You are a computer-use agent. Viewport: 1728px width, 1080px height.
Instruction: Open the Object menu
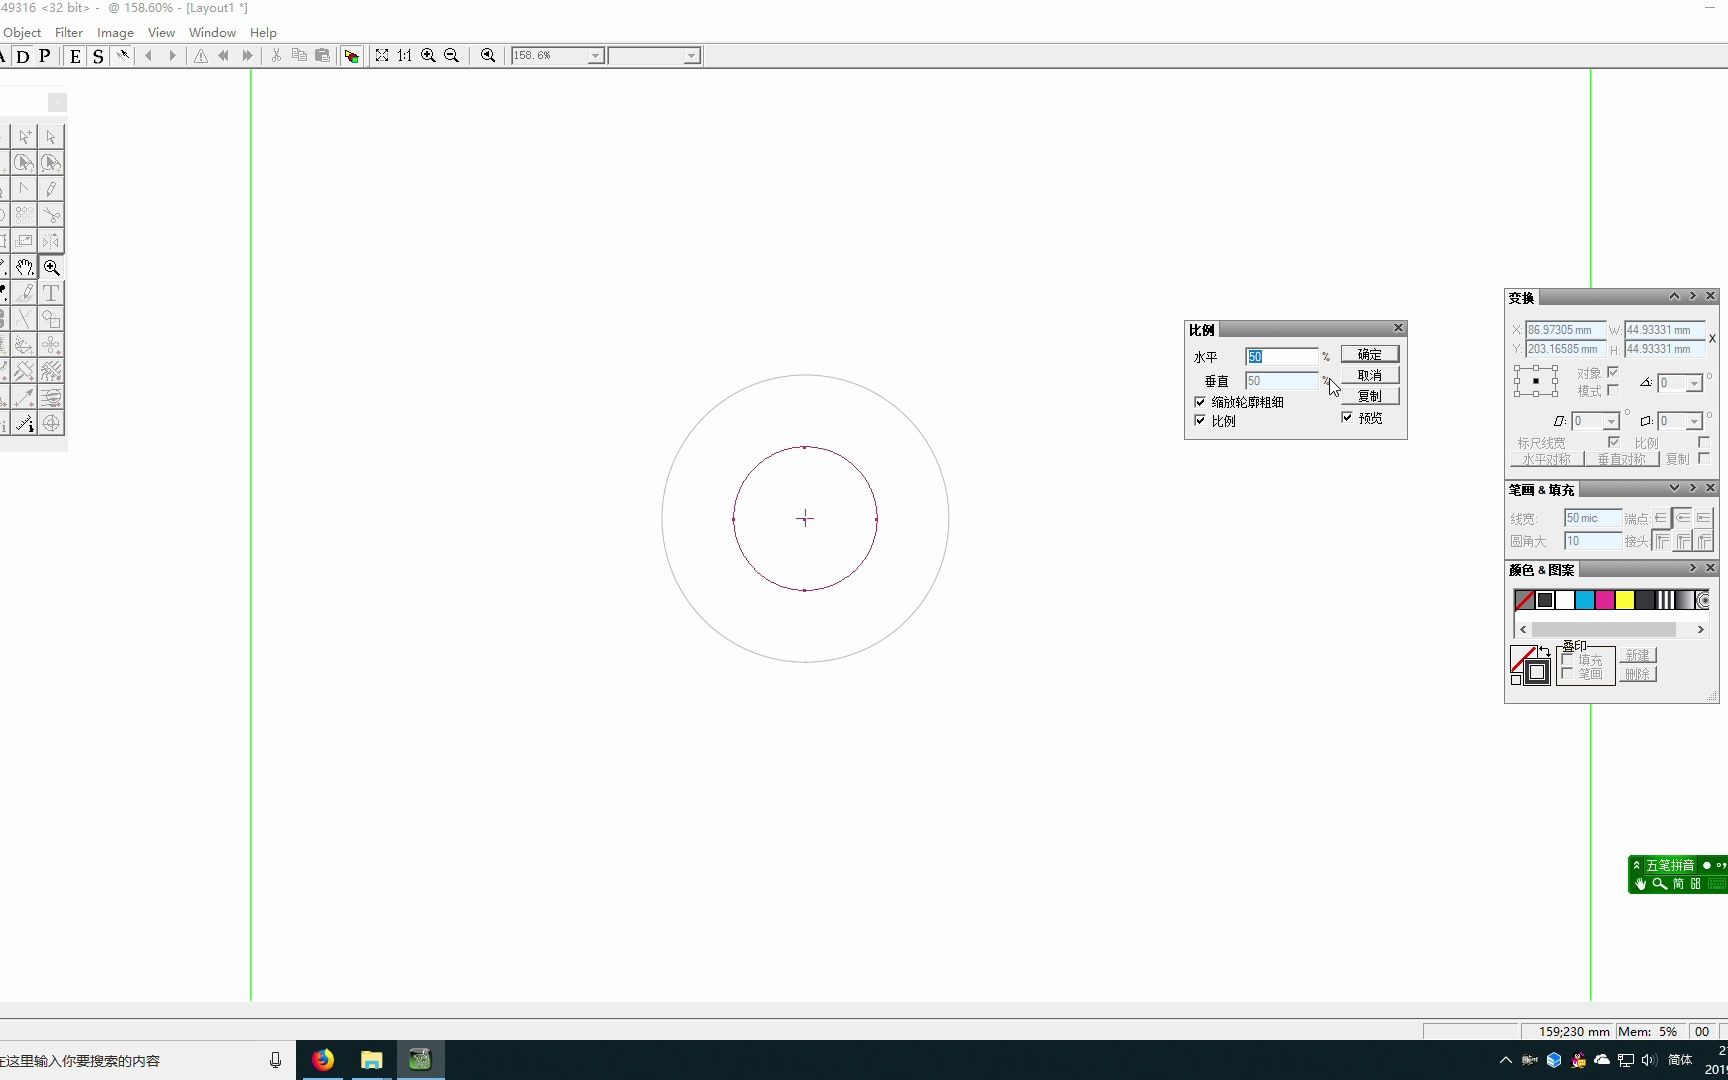point(22,33)
